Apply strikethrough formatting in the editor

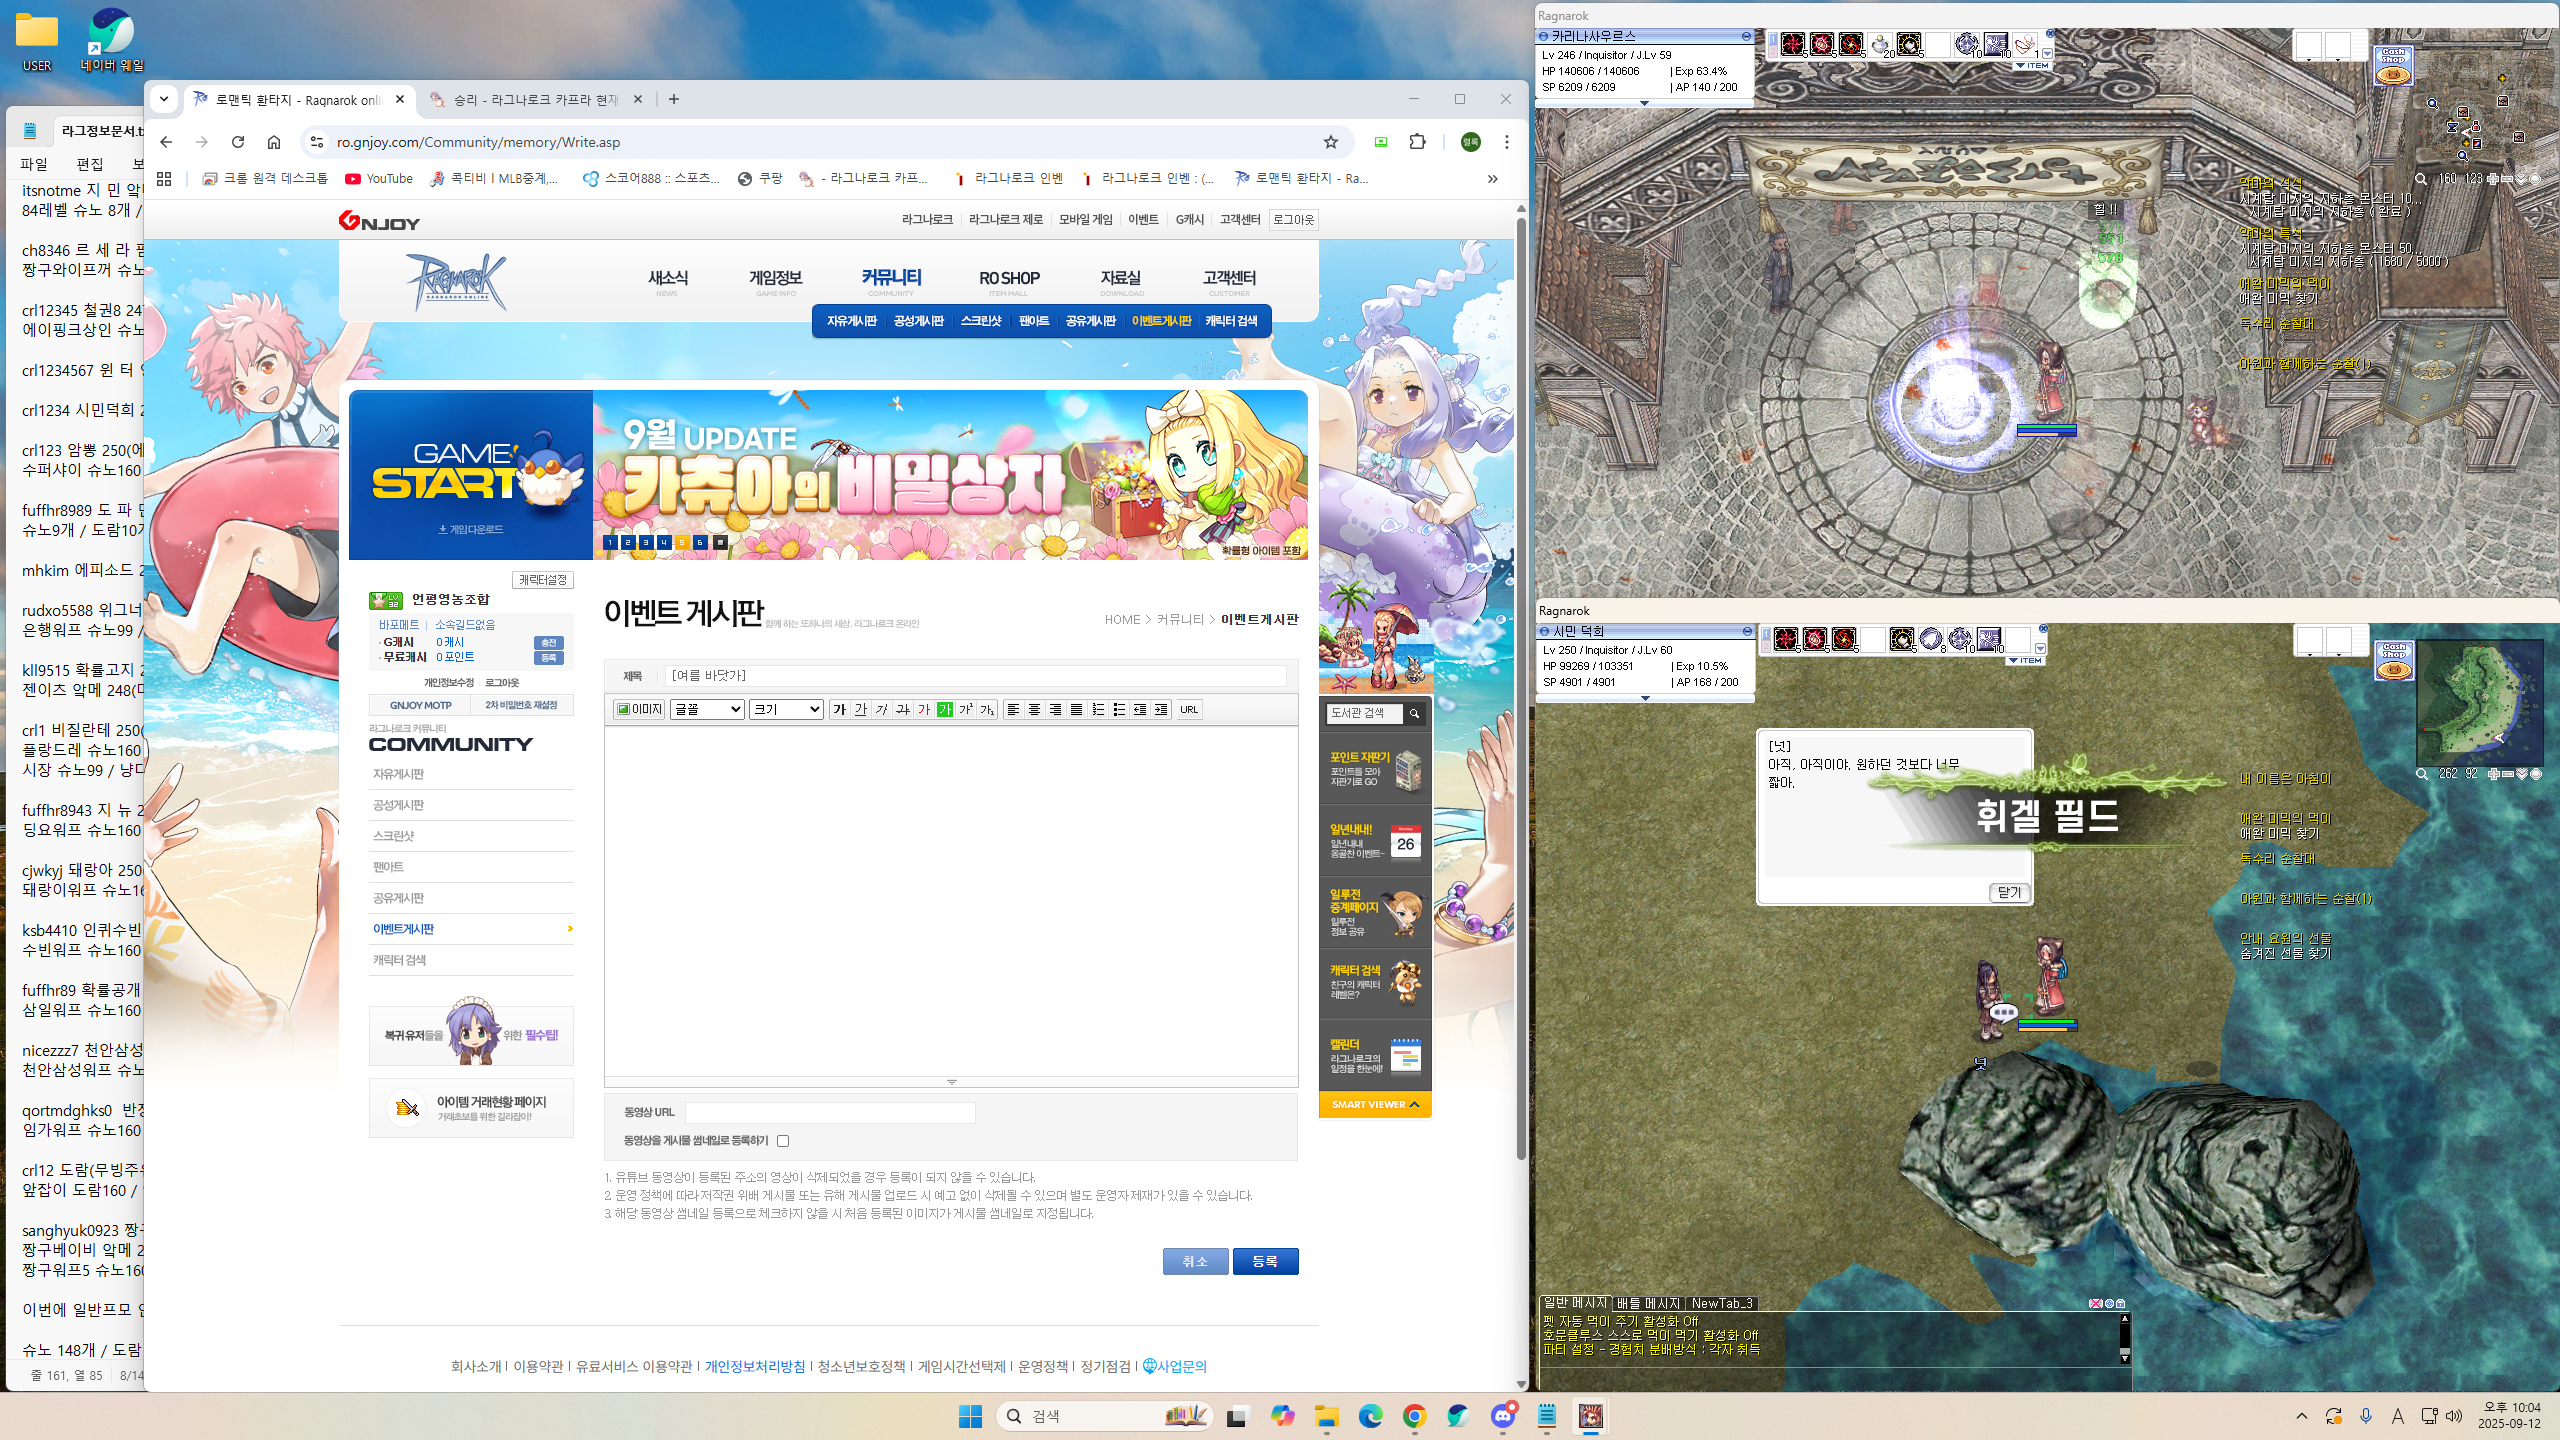tap(903, 709)
